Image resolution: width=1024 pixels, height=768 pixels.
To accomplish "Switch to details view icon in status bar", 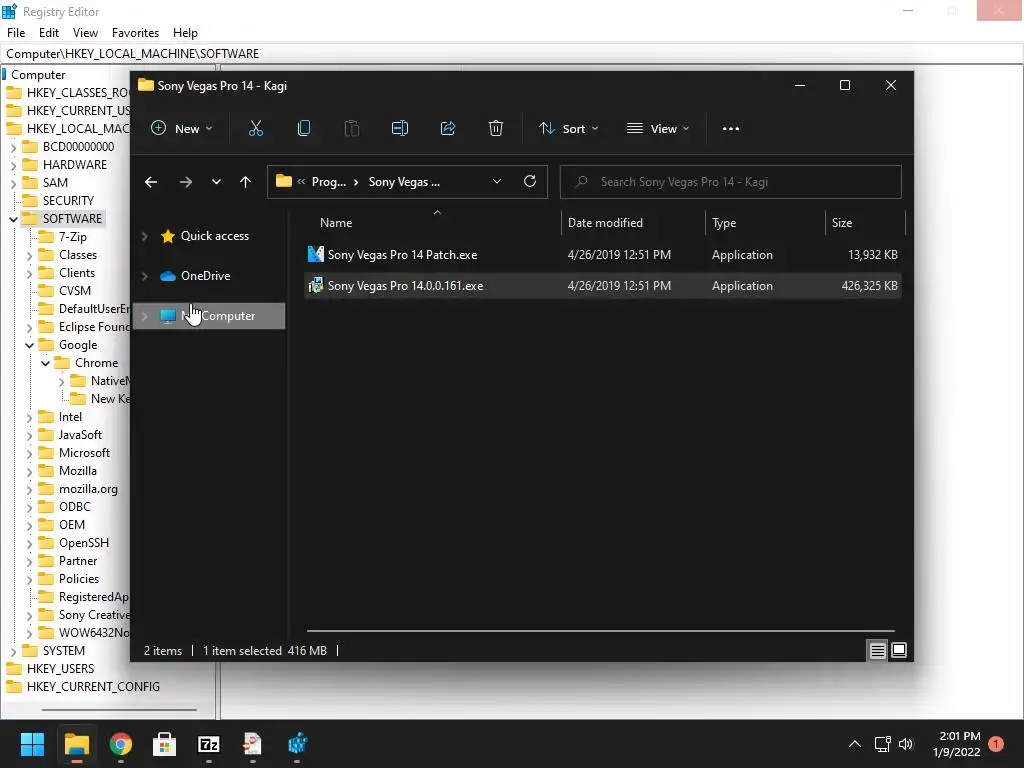I will pyautogui.click(x=877, y=650).
